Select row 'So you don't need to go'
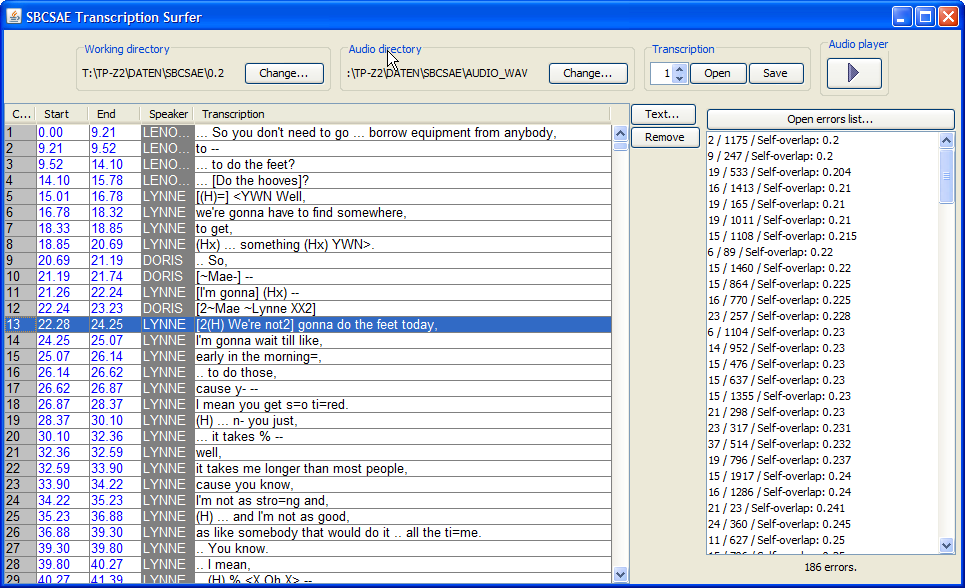The height and width of the screenshot is (588, 965). (x=308, y=132)
